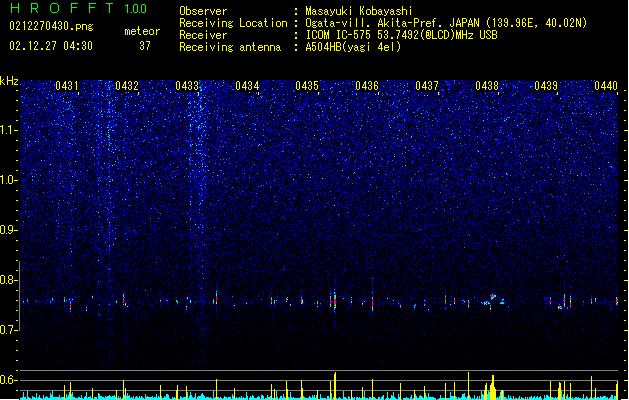Click the 0434 time marker

[247, 86]
